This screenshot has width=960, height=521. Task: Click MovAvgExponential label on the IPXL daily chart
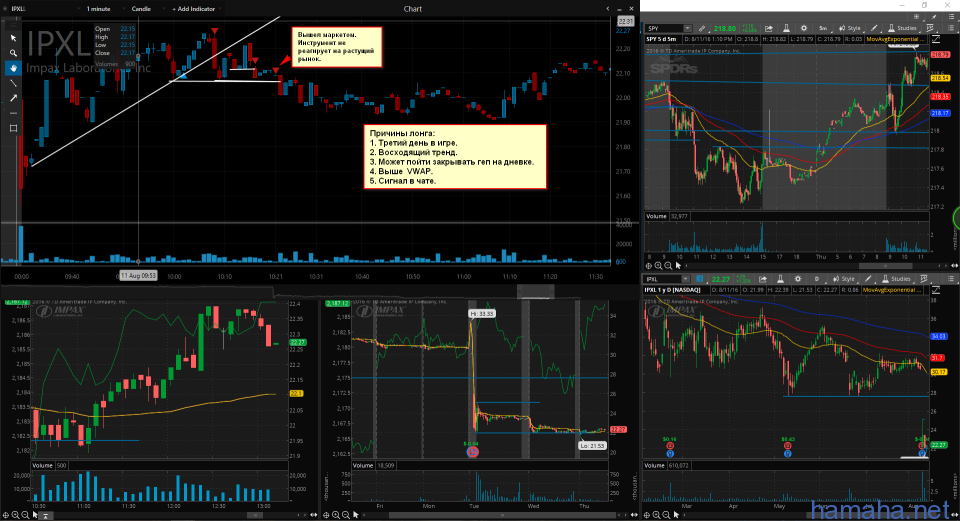[x=892, y=290]
